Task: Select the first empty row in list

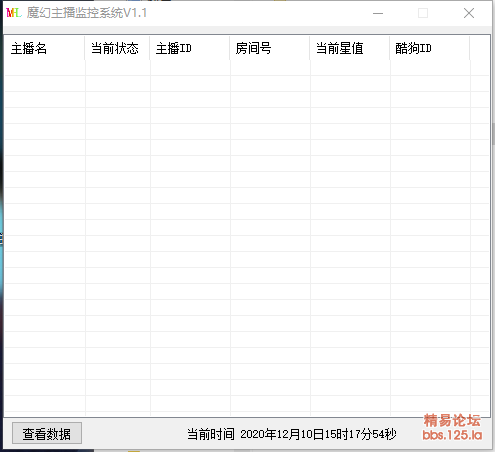Action: pyautogui.click(x=247, y=68)
